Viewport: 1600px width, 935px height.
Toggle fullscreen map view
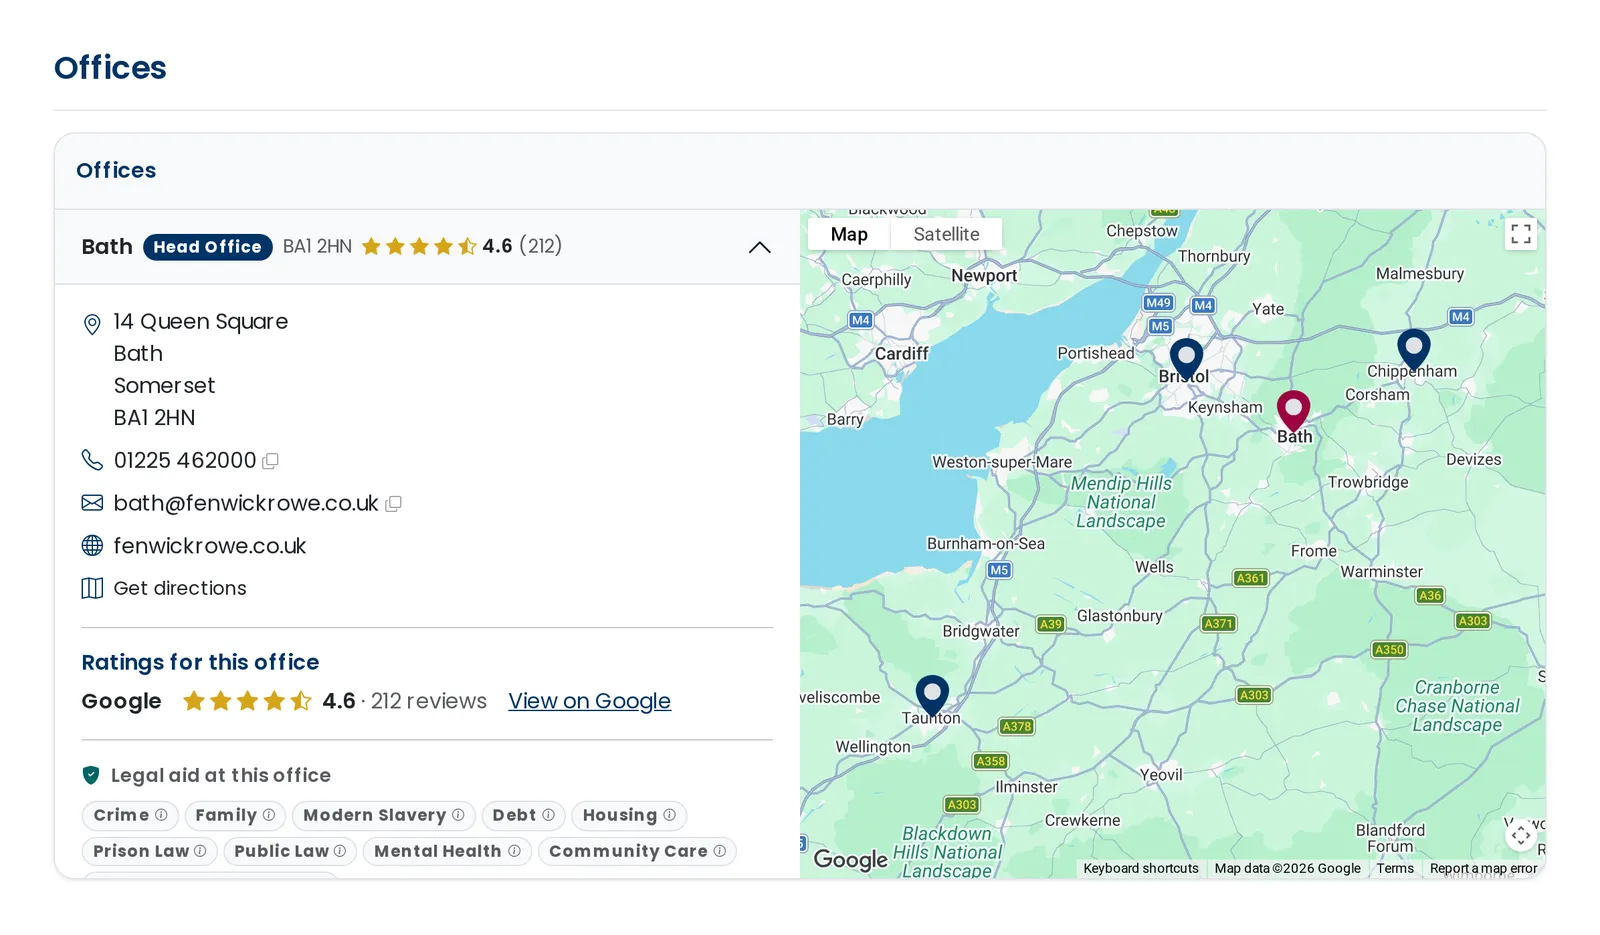point(1521,234)
